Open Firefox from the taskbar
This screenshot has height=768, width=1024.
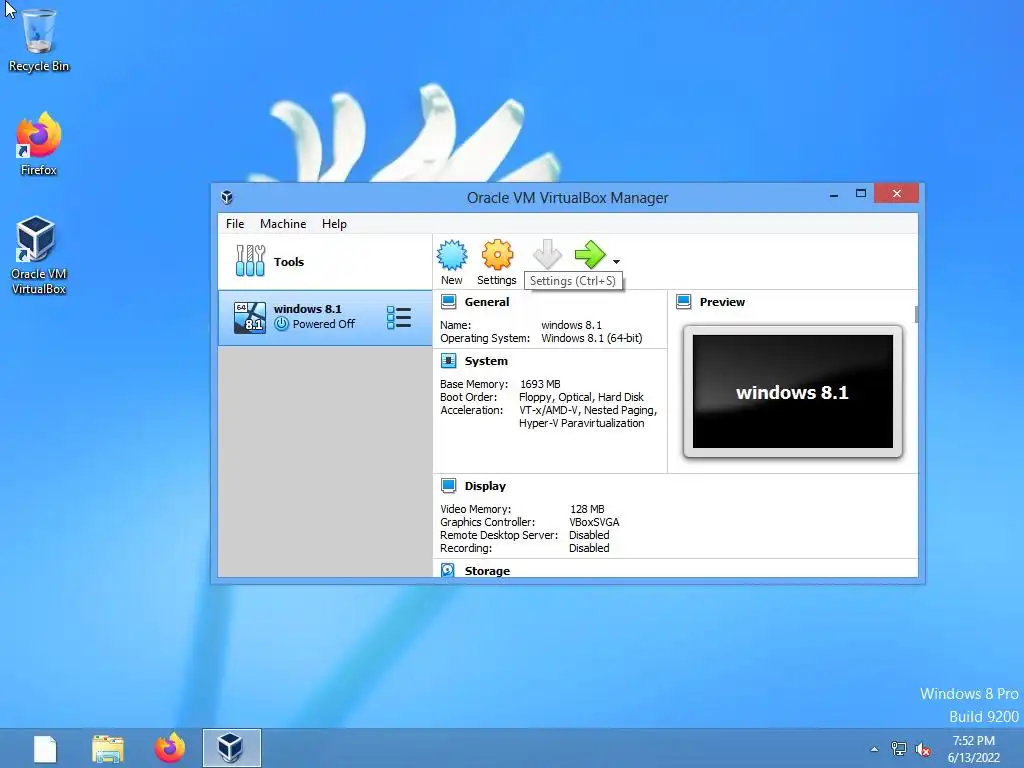[170, 748]
